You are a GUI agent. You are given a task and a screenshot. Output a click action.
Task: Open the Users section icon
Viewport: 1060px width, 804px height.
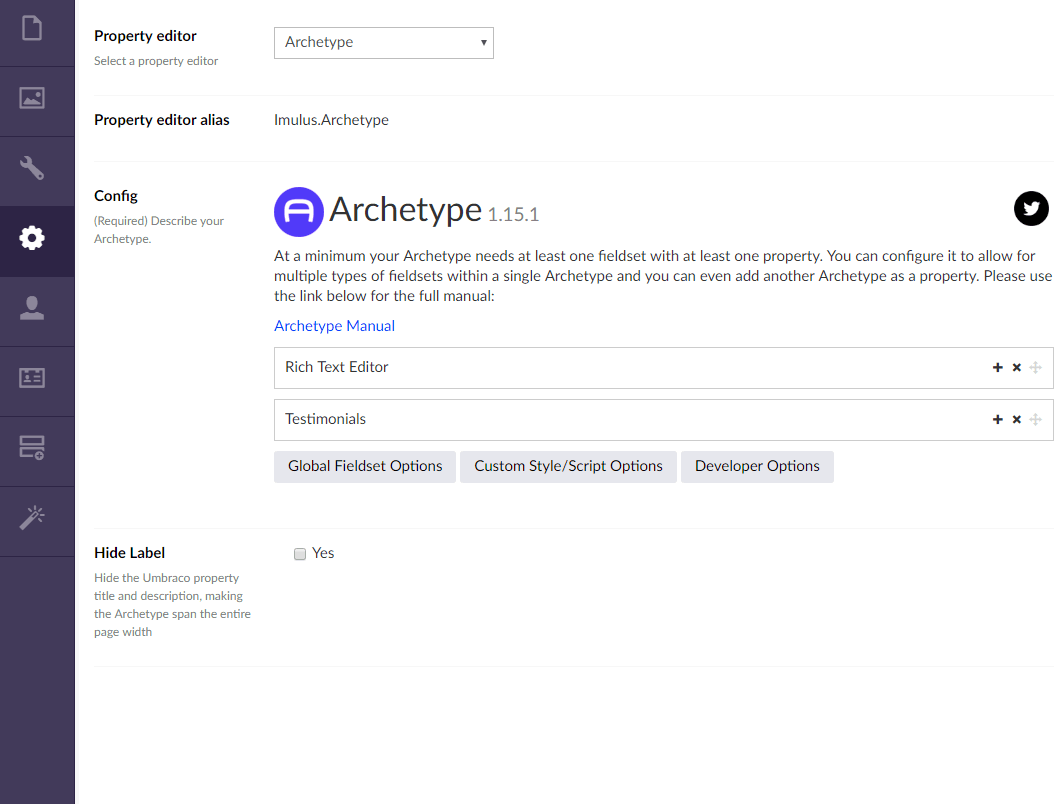point(32,308)
